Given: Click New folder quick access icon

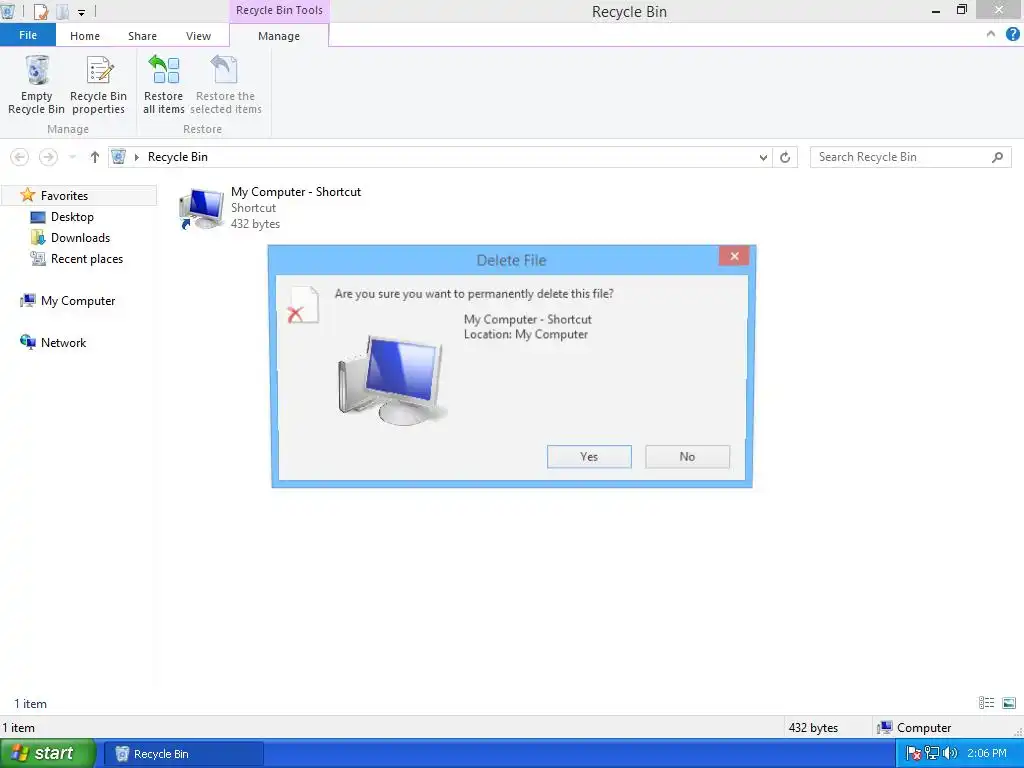Looking at the screenshot, I should (x=63, y=11).
